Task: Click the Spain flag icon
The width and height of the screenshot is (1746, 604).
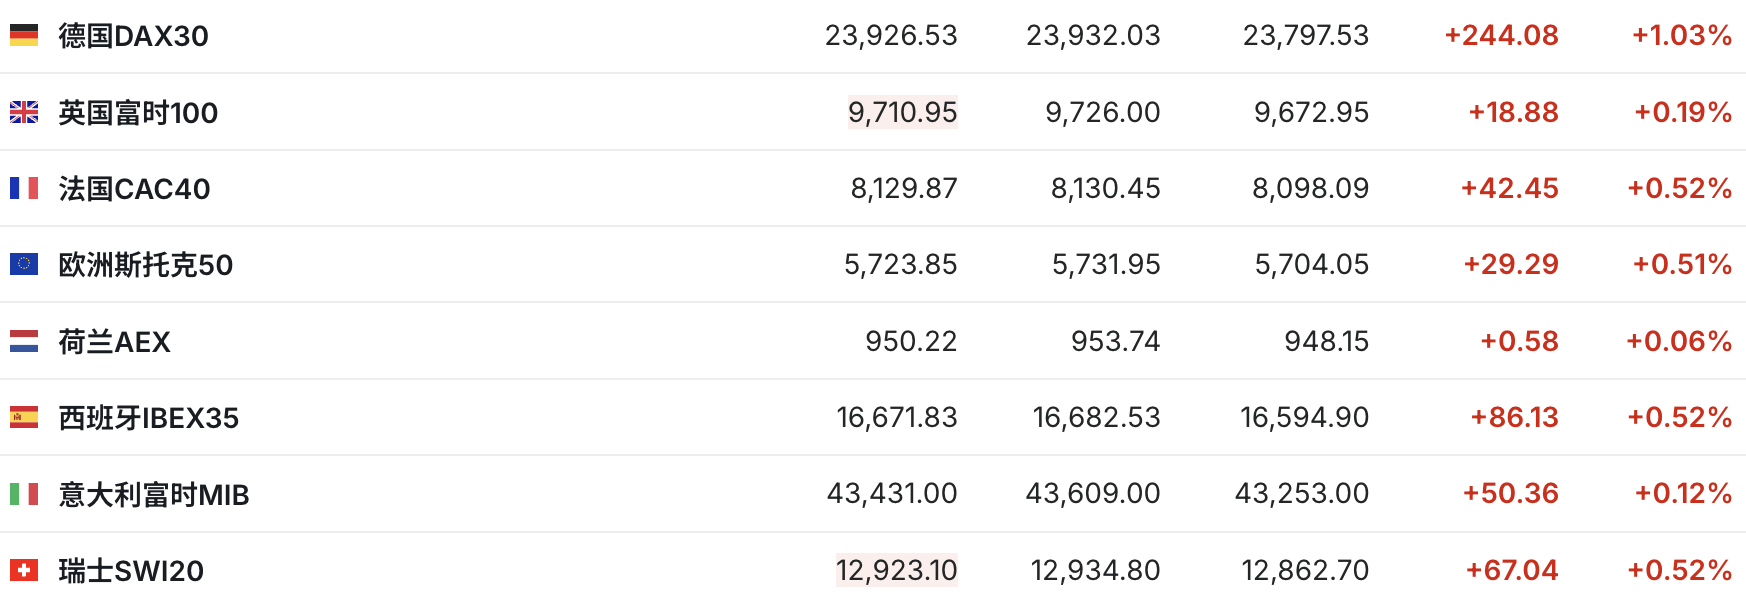Action: [24, 417]
